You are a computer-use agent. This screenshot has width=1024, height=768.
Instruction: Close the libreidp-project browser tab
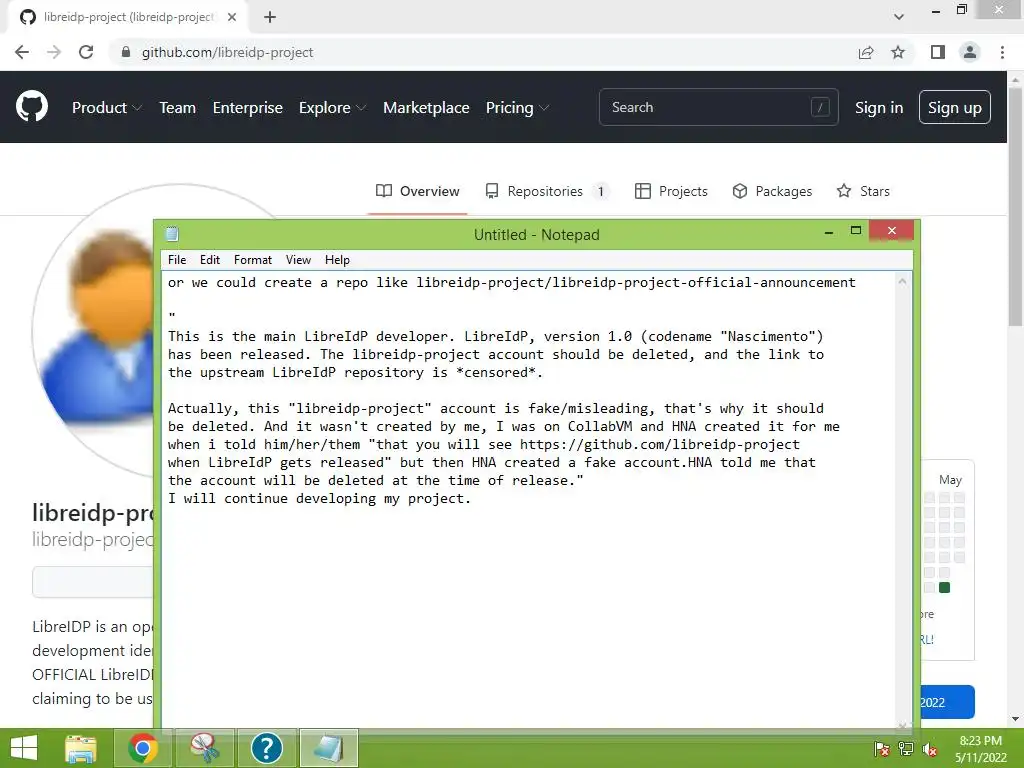point(232,17)
